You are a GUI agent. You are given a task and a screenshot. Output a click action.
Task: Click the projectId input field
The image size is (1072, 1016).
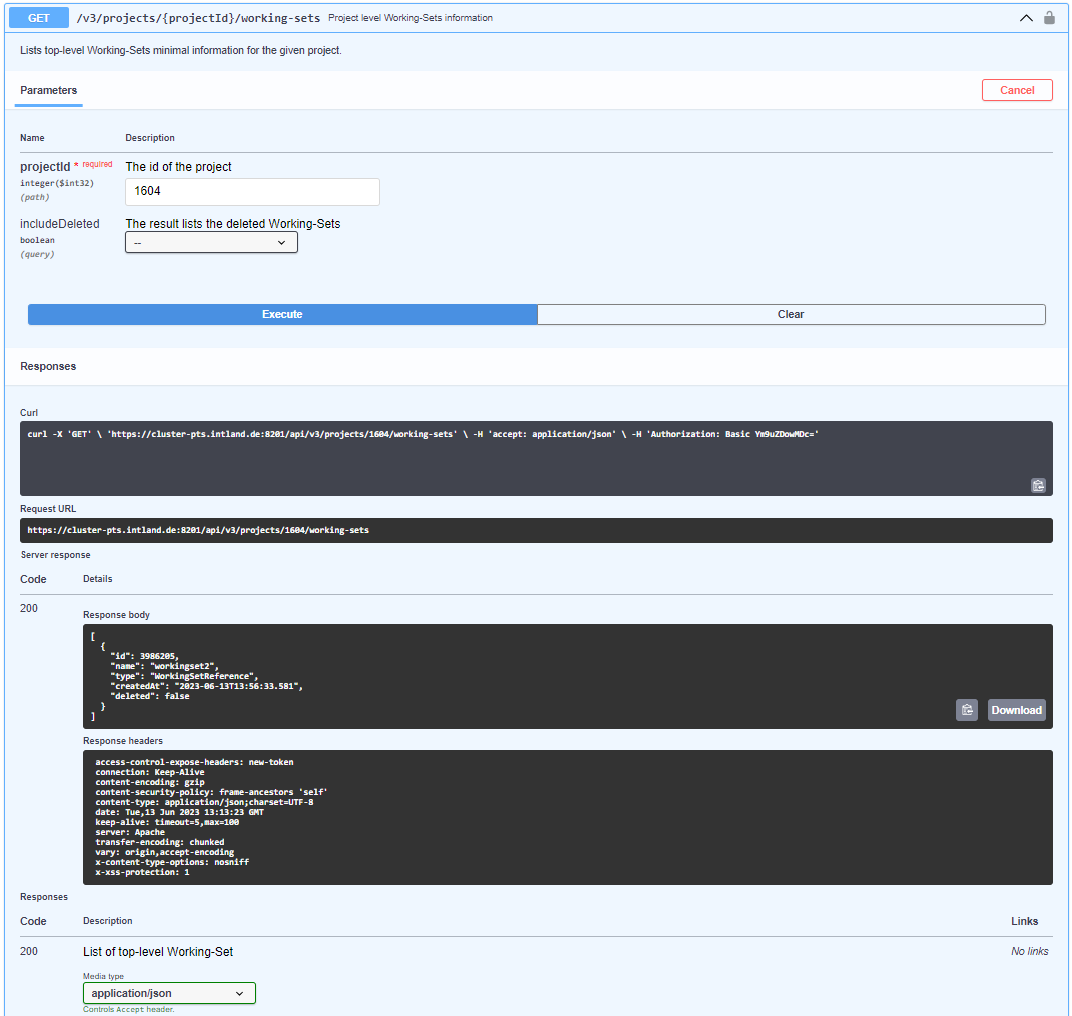coord(252,191)
